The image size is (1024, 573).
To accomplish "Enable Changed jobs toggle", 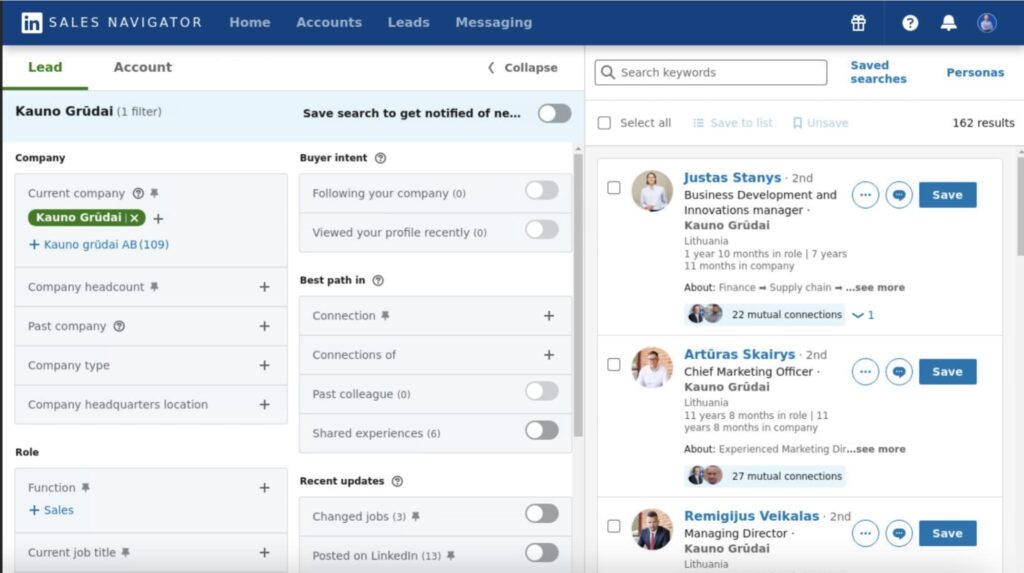I will [541, 514].
